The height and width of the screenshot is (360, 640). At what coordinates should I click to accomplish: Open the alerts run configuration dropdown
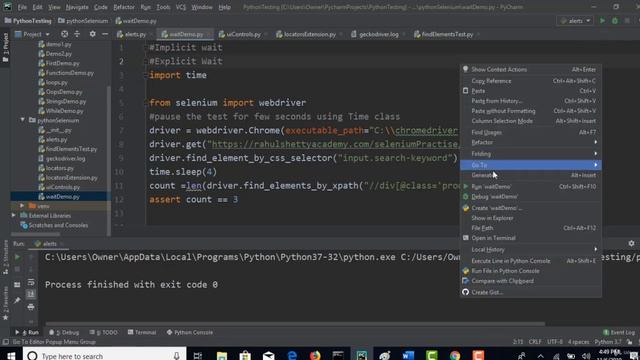click(576, 21)
